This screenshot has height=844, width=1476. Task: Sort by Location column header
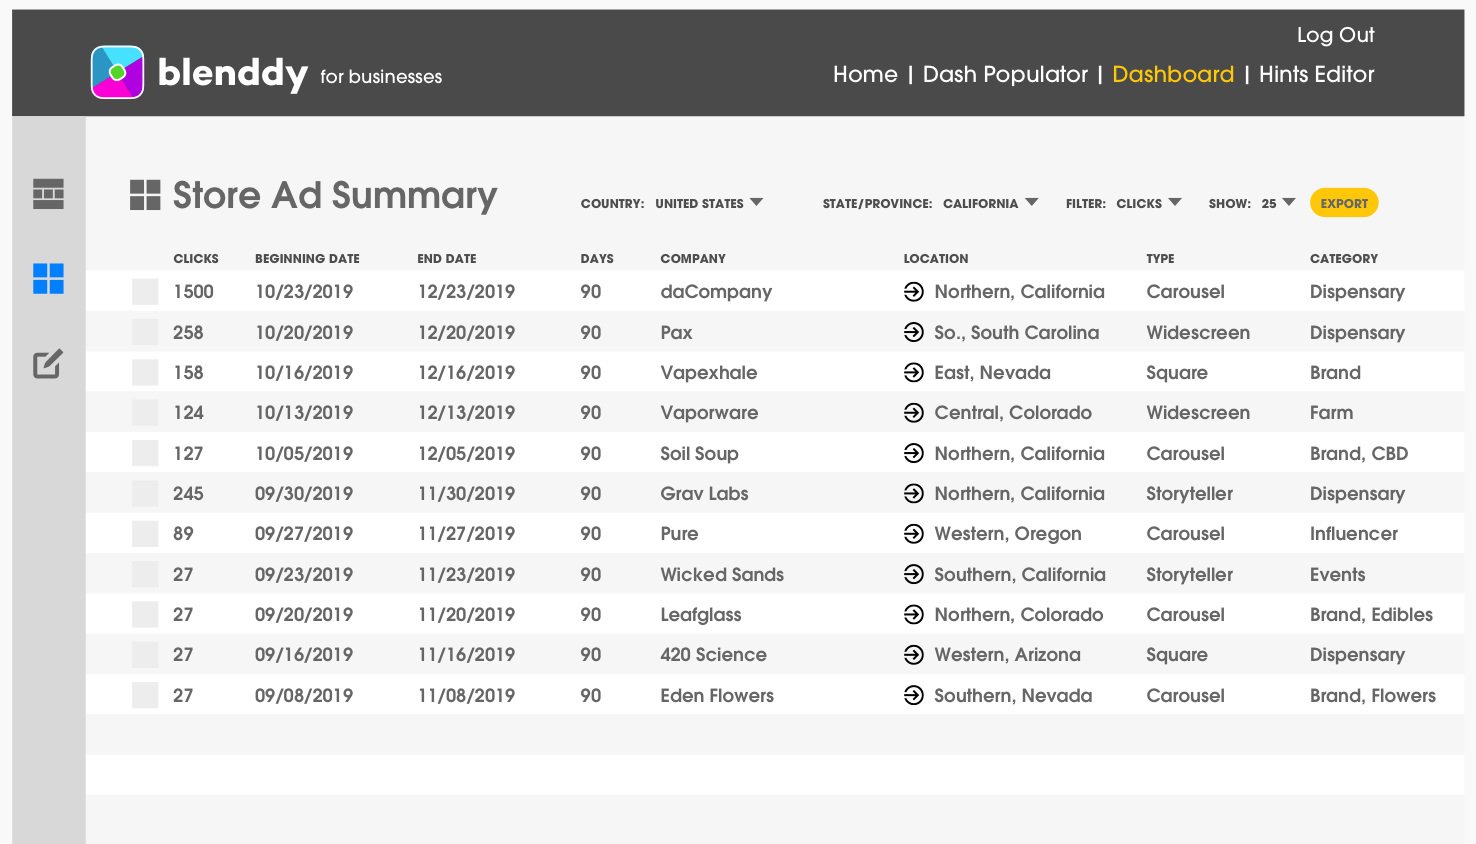pos(936,258)
